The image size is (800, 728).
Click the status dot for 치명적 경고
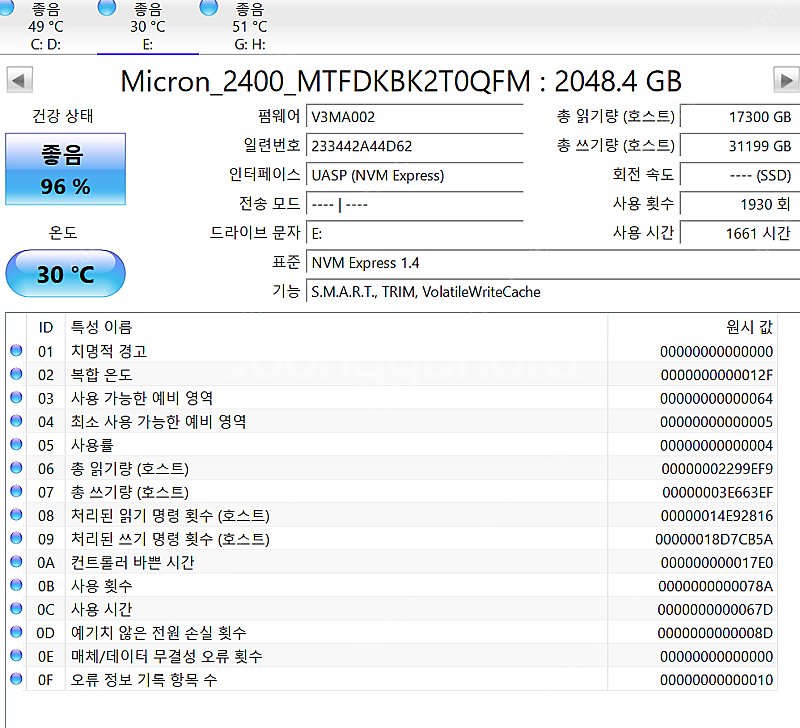click(x=16, y=351)
